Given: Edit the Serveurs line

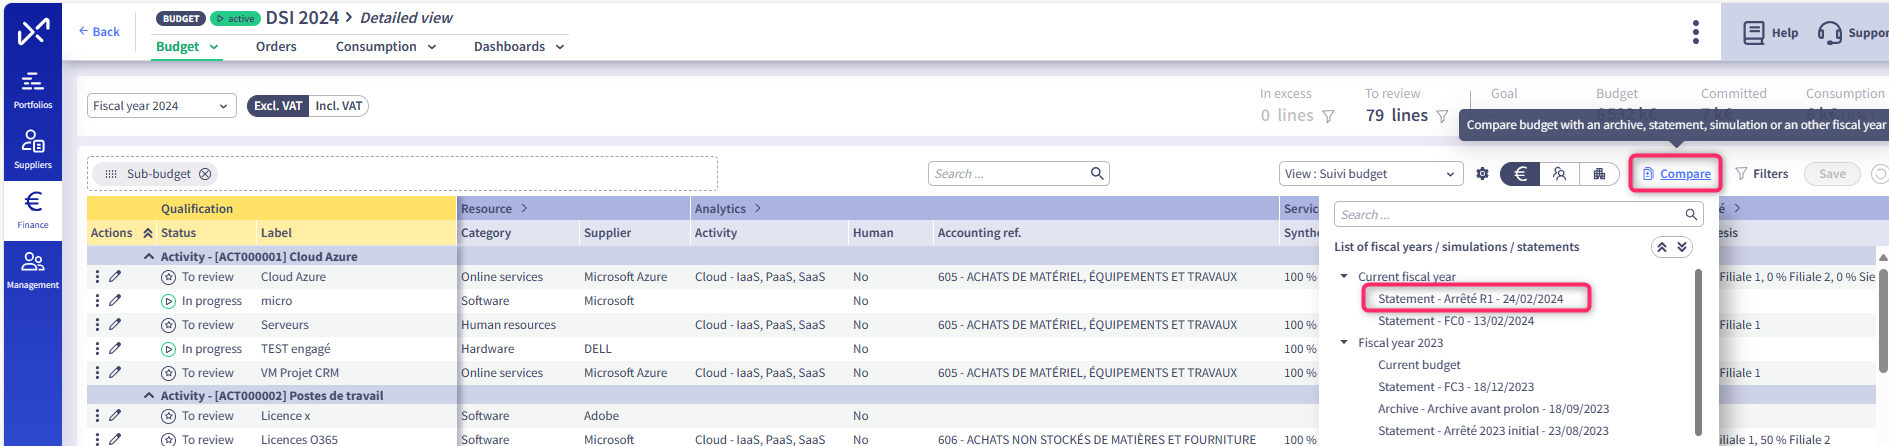Looking at the screenshot, I should tap(115, 325).
